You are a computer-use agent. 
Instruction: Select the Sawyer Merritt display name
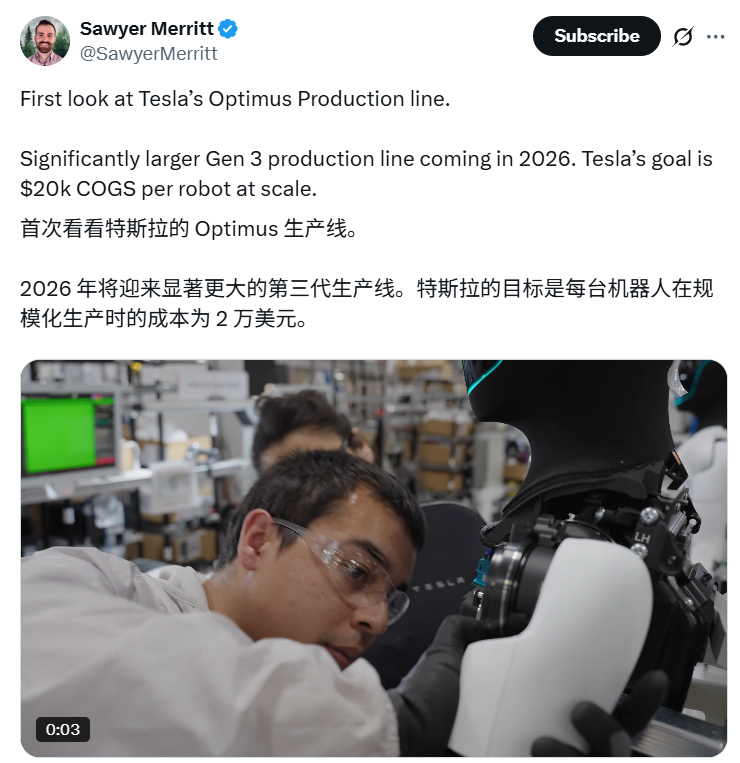click(x=146, y=29)
